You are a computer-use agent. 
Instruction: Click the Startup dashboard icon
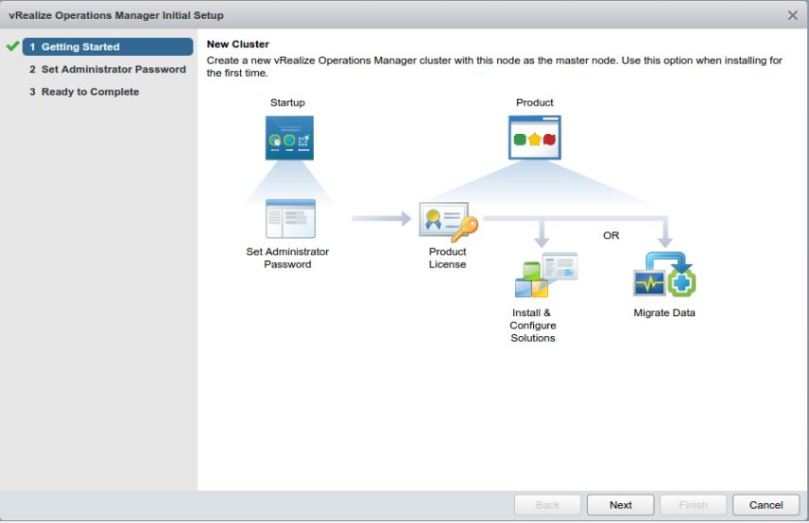tap(289, 138)
